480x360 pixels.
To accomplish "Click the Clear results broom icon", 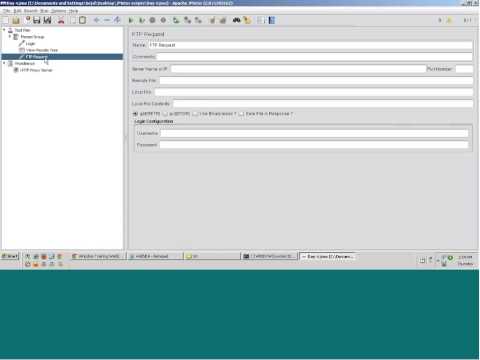I will point(212,20).
